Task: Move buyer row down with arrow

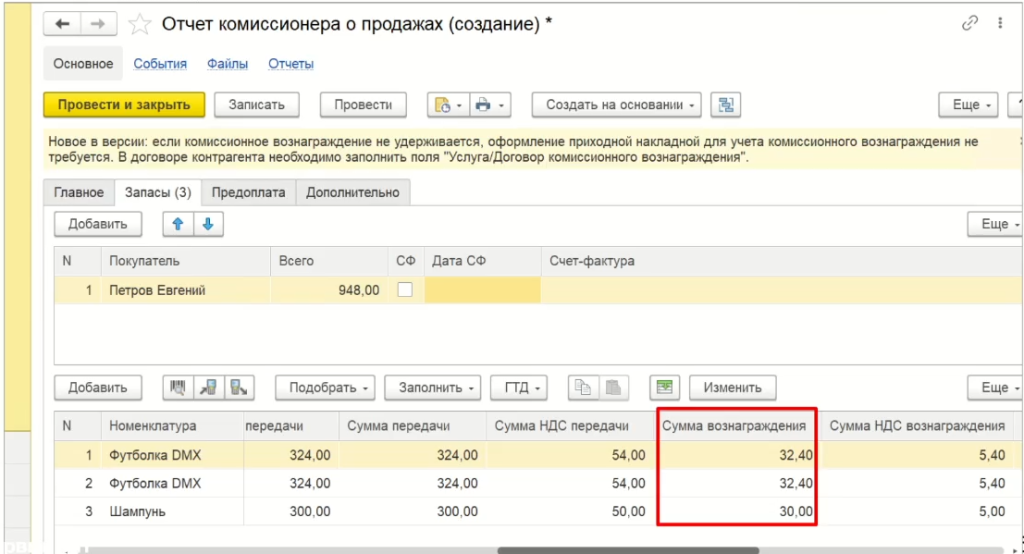Action: pyautogui.click(x=207, y=224)
